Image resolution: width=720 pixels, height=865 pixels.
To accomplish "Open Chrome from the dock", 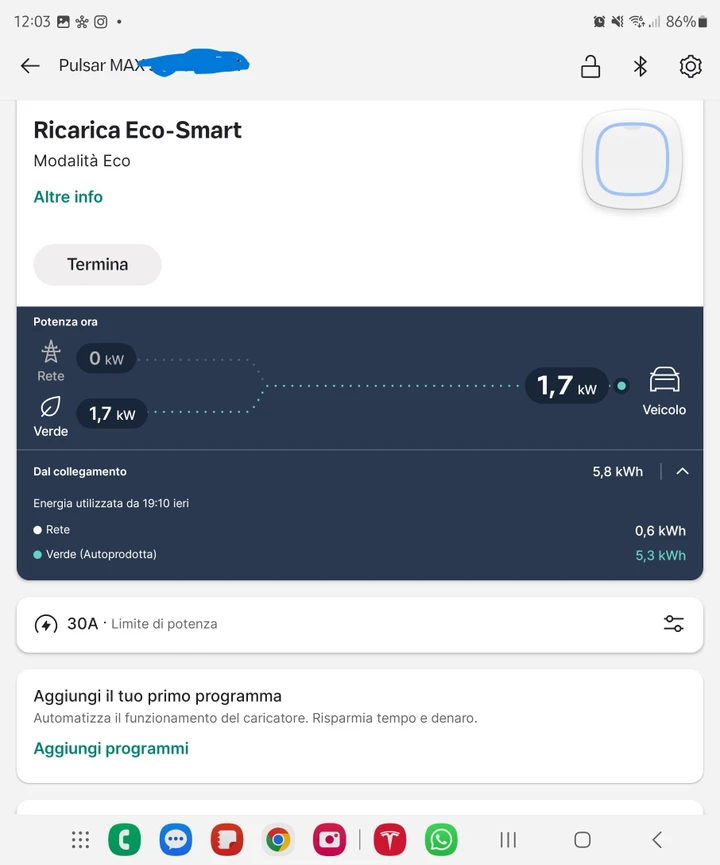I will click(x=278, y=840).
